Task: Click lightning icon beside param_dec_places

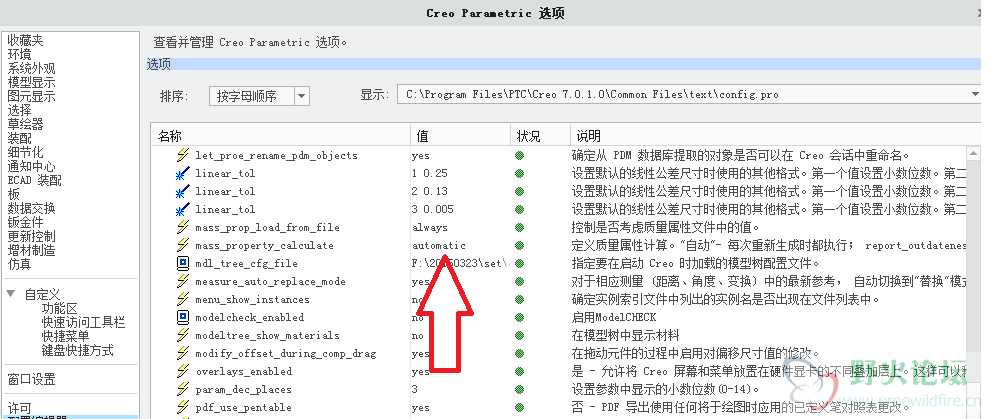Action: click(x=183, y=389)
